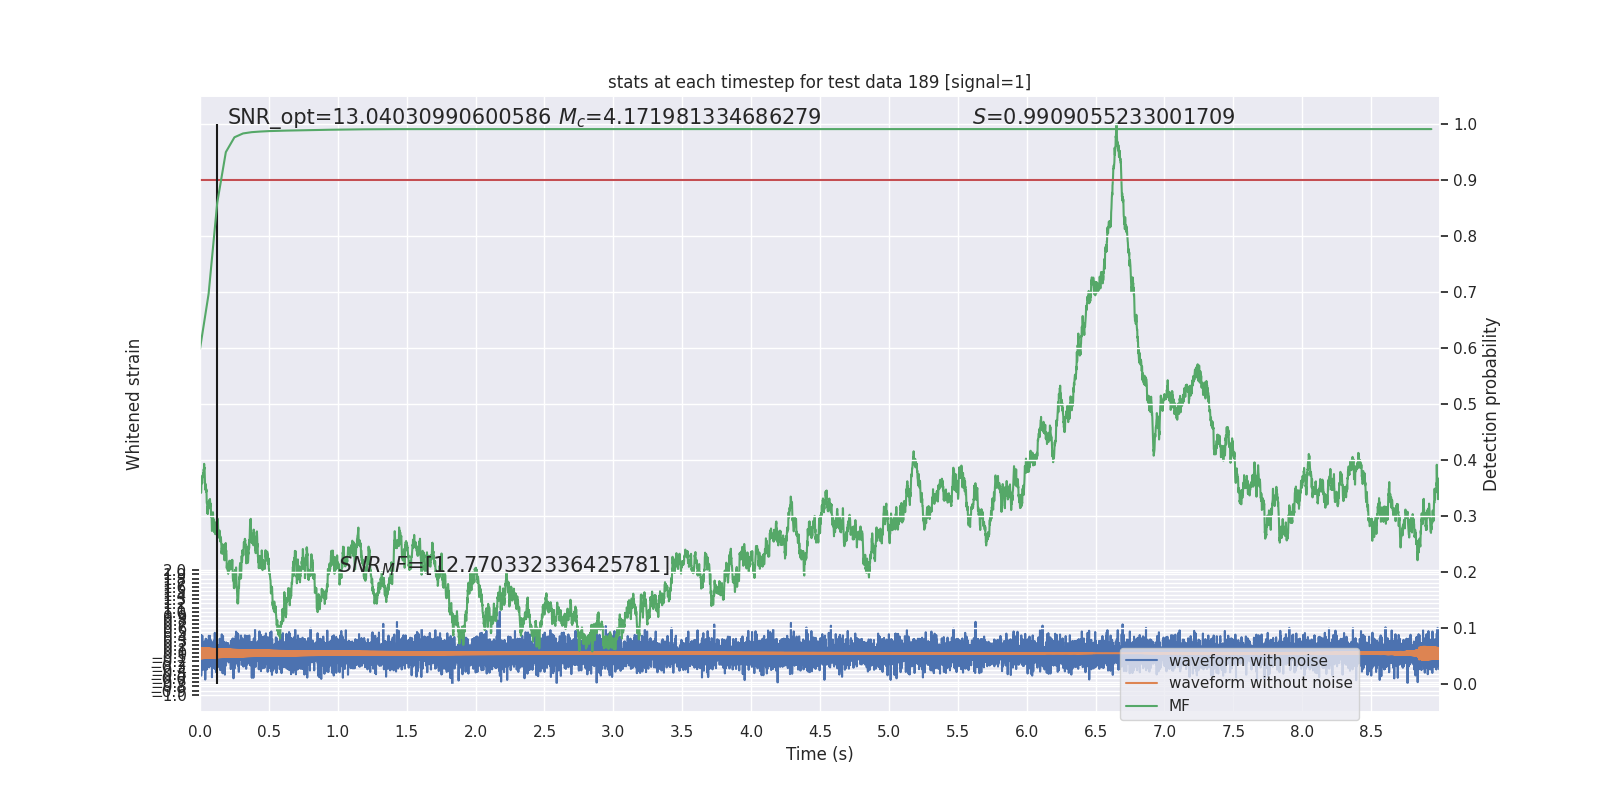
Task: Click x-axis tick label 3.5
Action: pos(682,732)
